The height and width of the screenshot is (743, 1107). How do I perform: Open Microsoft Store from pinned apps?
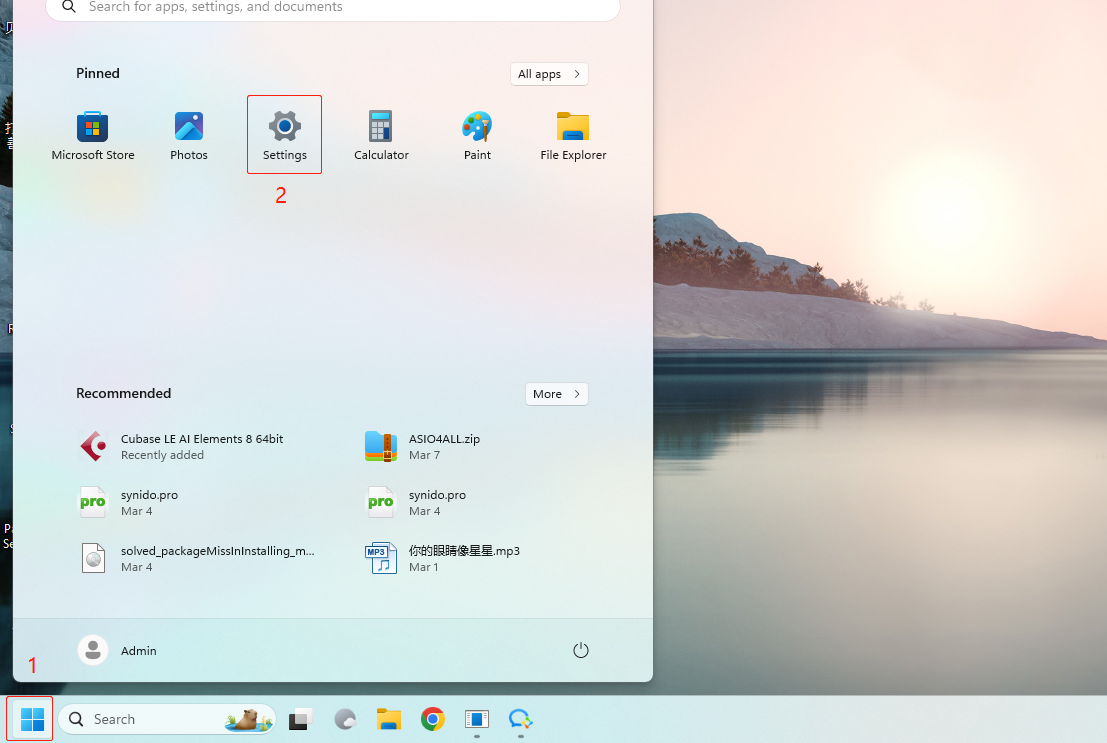coord(92,136)
